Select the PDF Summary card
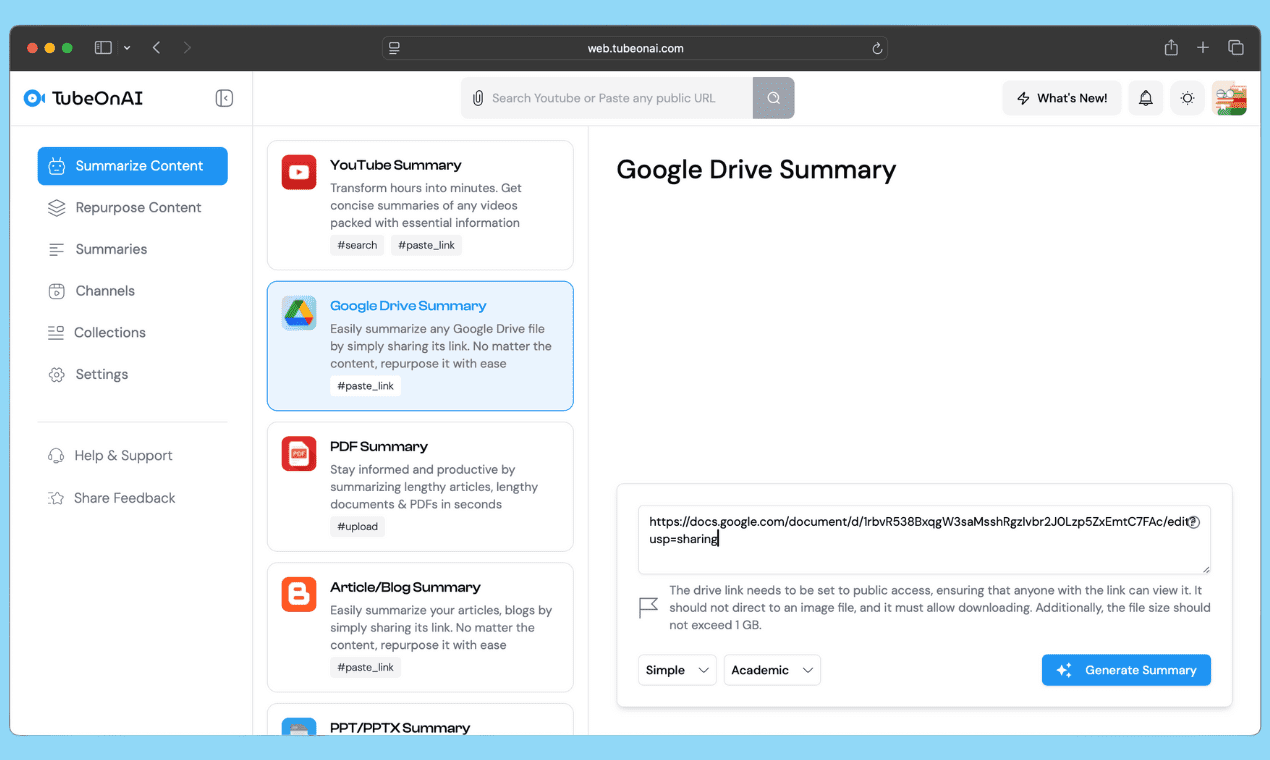 point(420,487)
